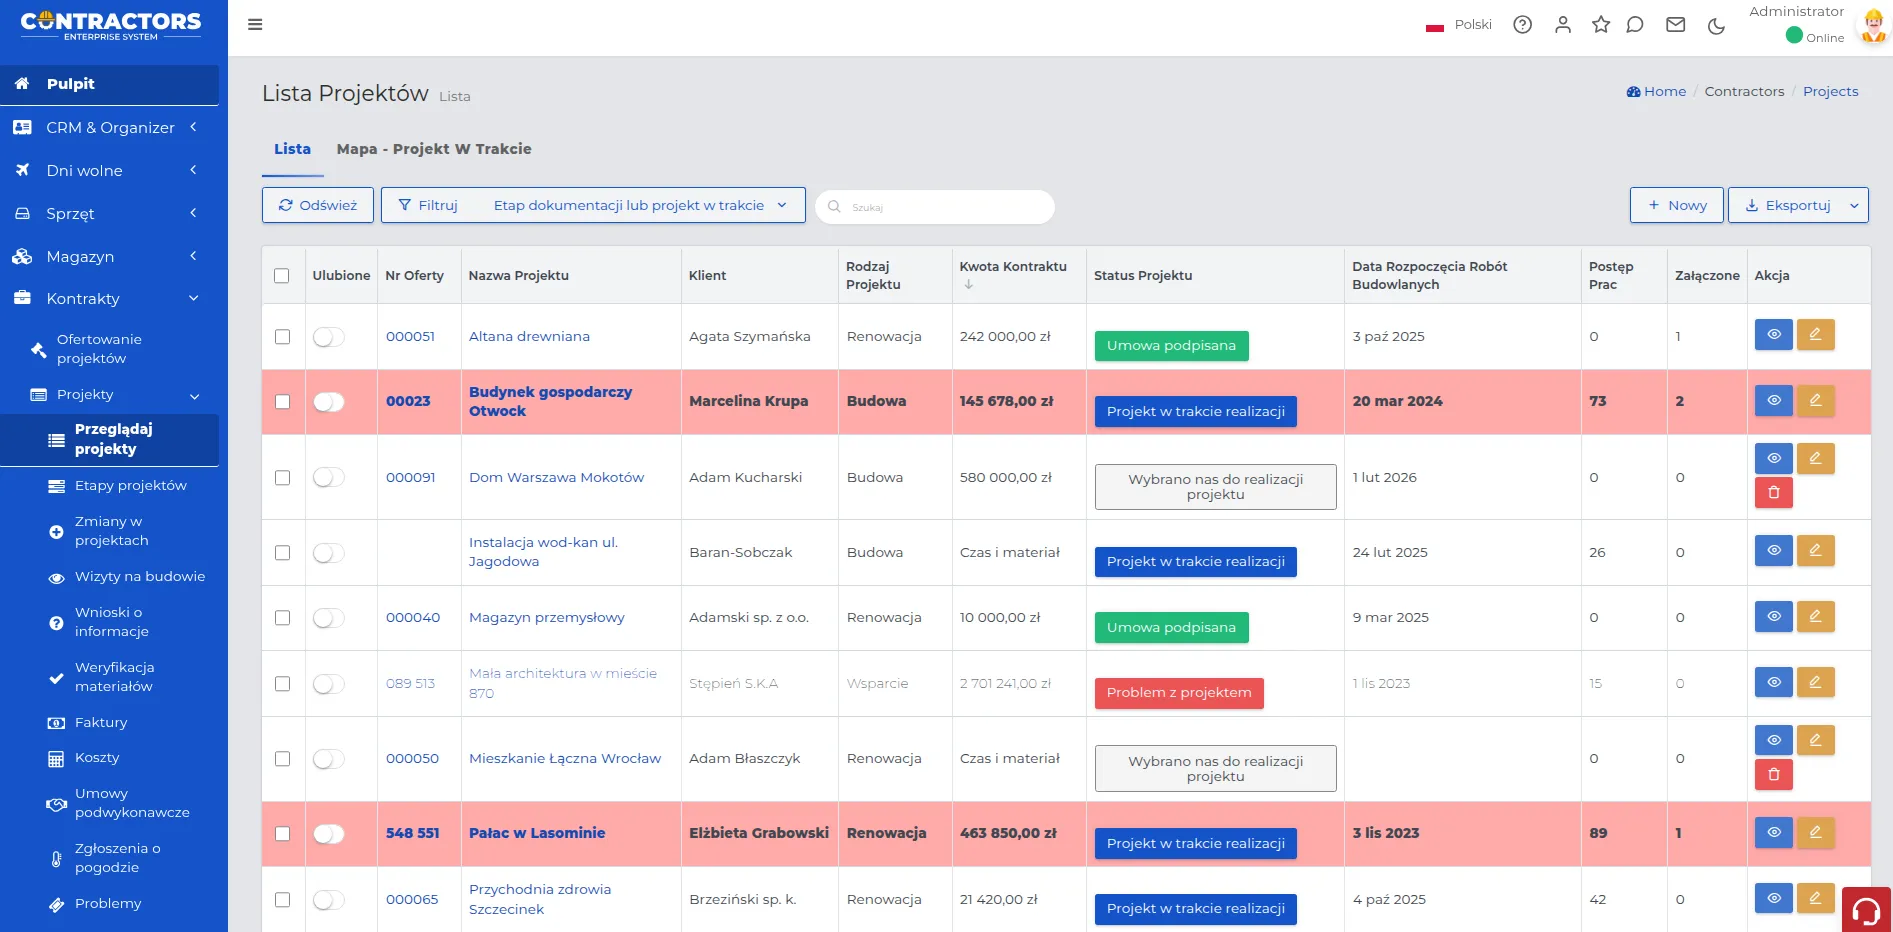
Task: Switch to Mapa - Projekt W Trakcie tab
Action: 434,149
